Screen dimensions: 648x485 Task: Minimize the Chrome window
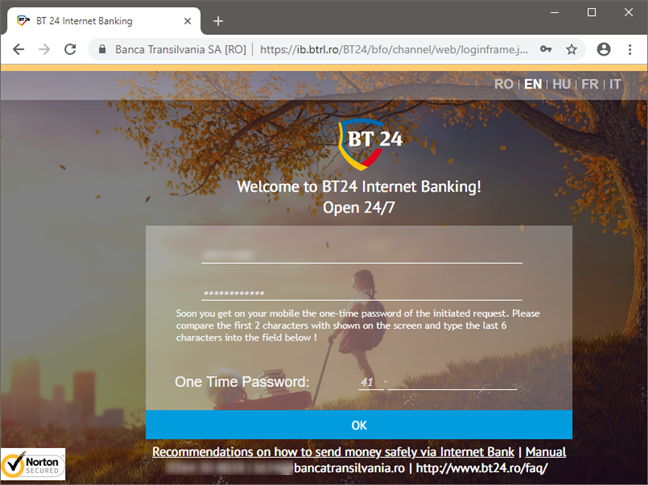tap(555, 12)
